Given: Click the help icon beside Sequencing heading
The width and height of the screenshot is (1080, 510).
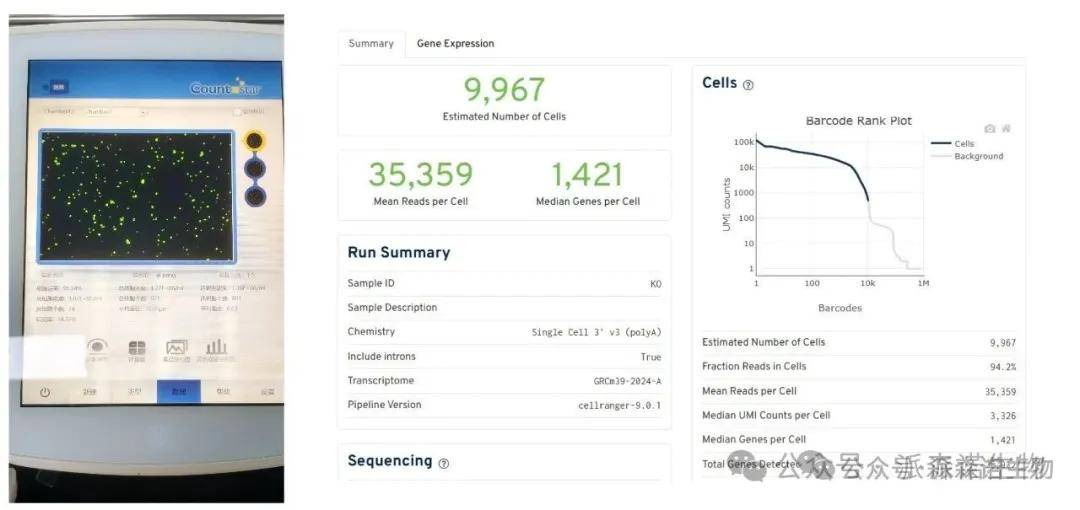Looking at the screenshot, I should click(443, 463).
